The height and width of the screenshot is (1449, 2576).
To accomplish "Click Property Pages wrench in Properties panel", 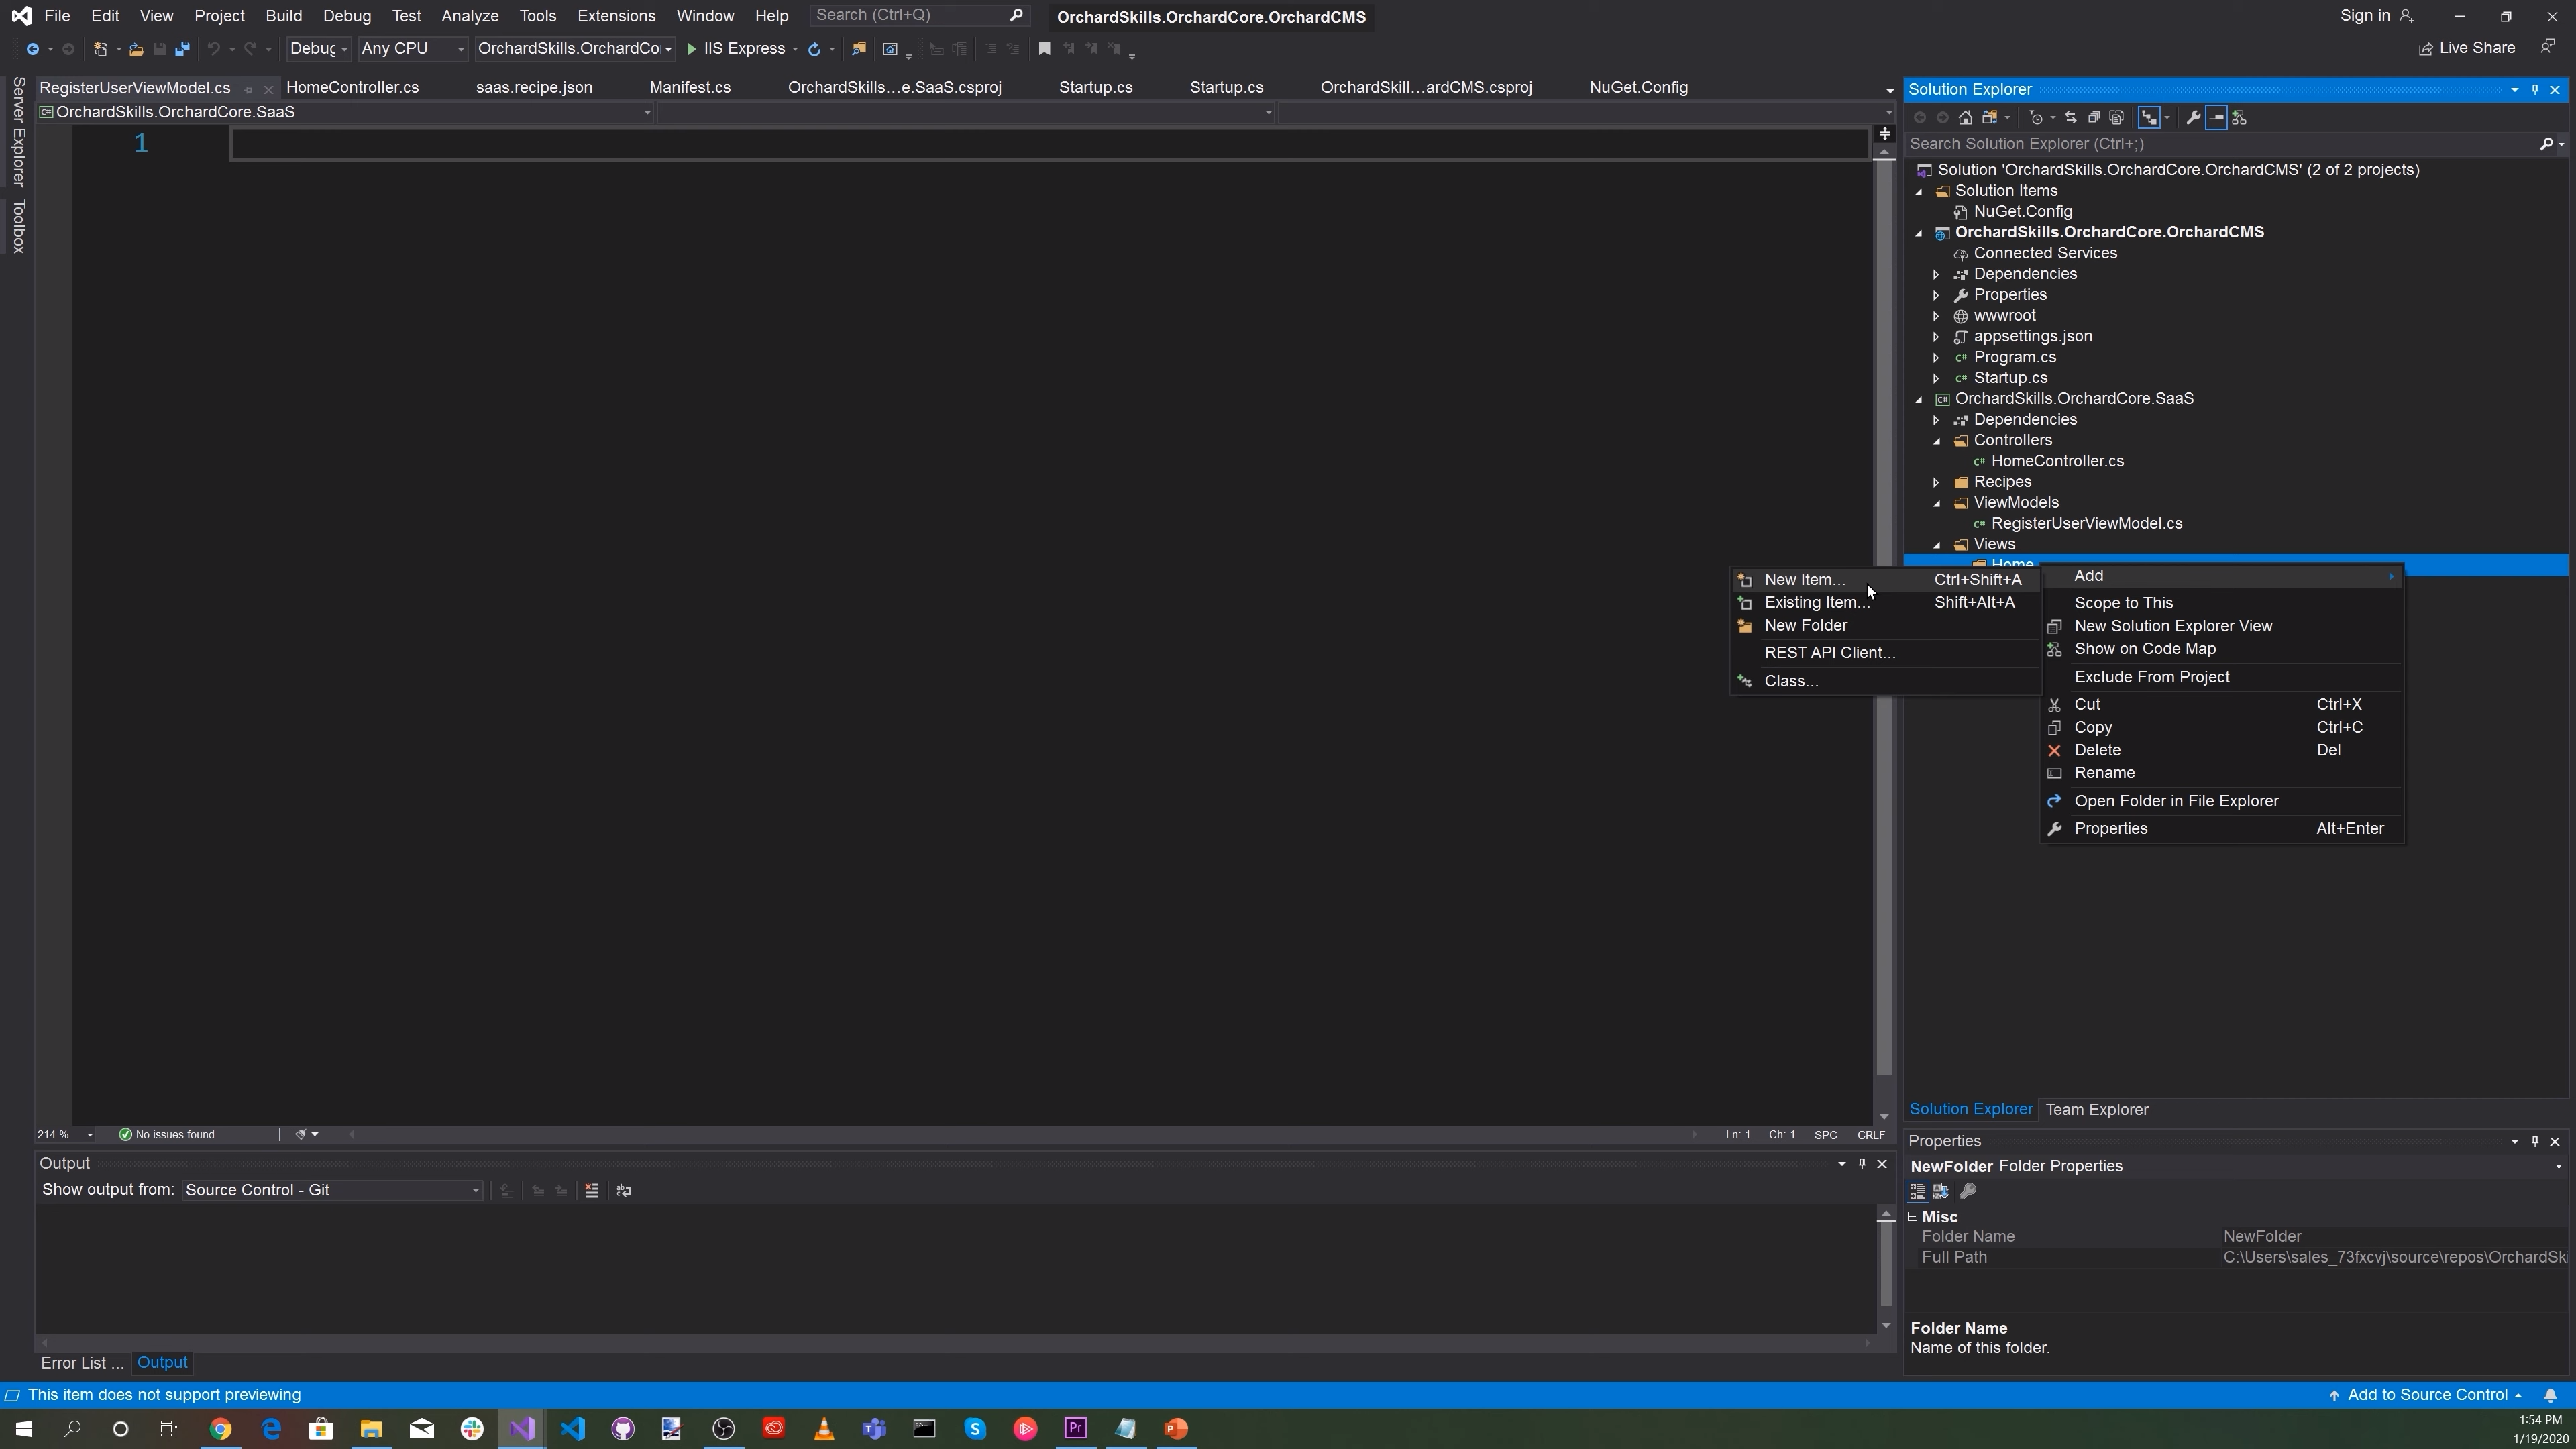I will point(1967,1191).
